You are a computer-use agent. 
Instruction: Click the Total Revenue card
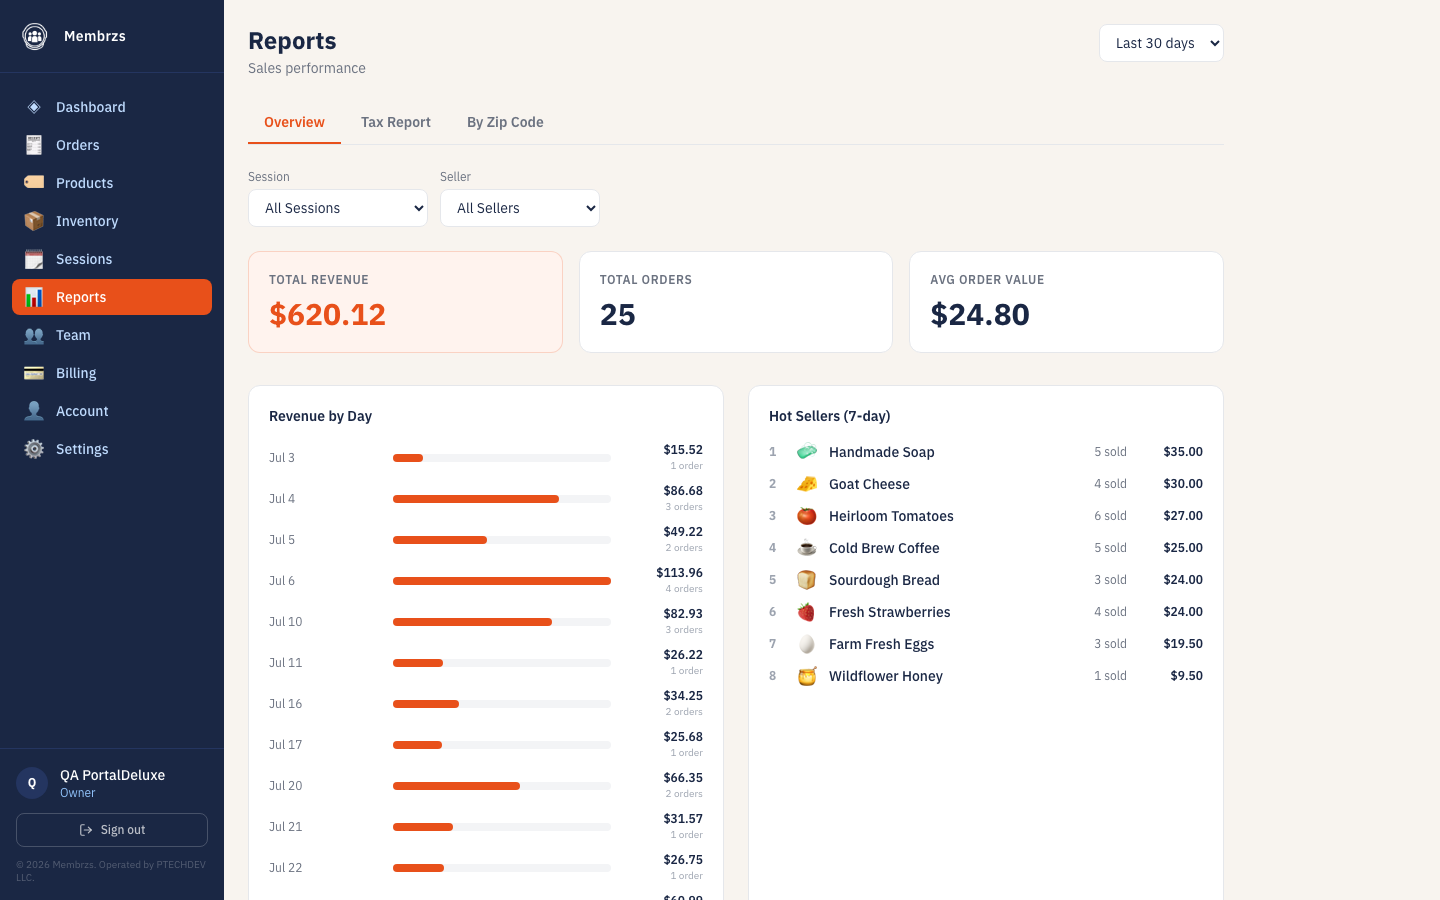(405, 302)
